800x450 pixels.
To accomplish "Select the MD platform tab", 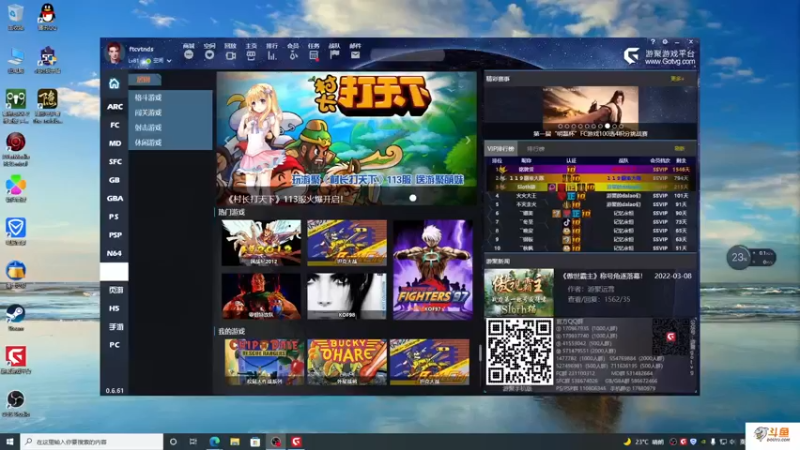I will pos(115,143).
